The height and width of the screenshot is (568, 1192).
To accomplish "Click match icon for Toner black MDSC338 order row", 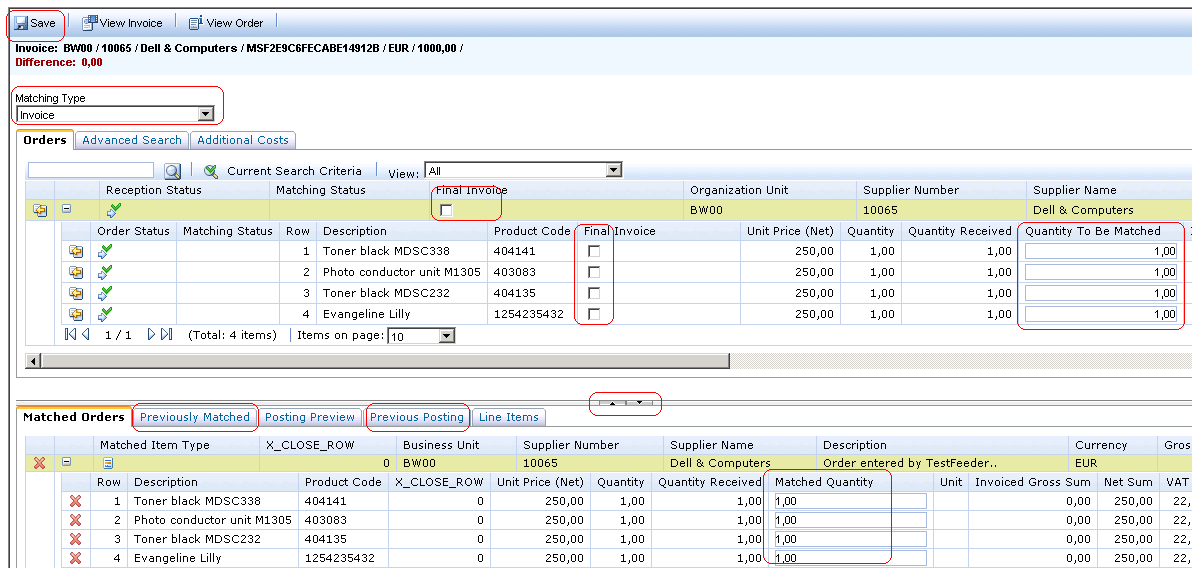I will click(x=76, y=251).
